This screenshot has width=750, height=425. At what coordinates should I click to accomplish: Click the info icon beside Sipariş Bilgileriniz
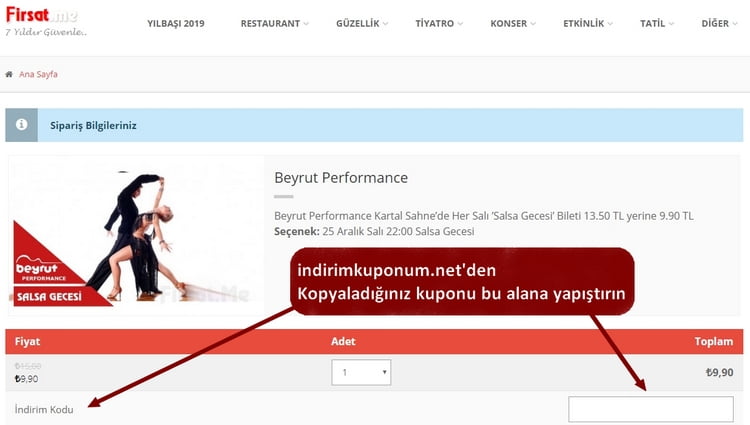coord(21,126)
